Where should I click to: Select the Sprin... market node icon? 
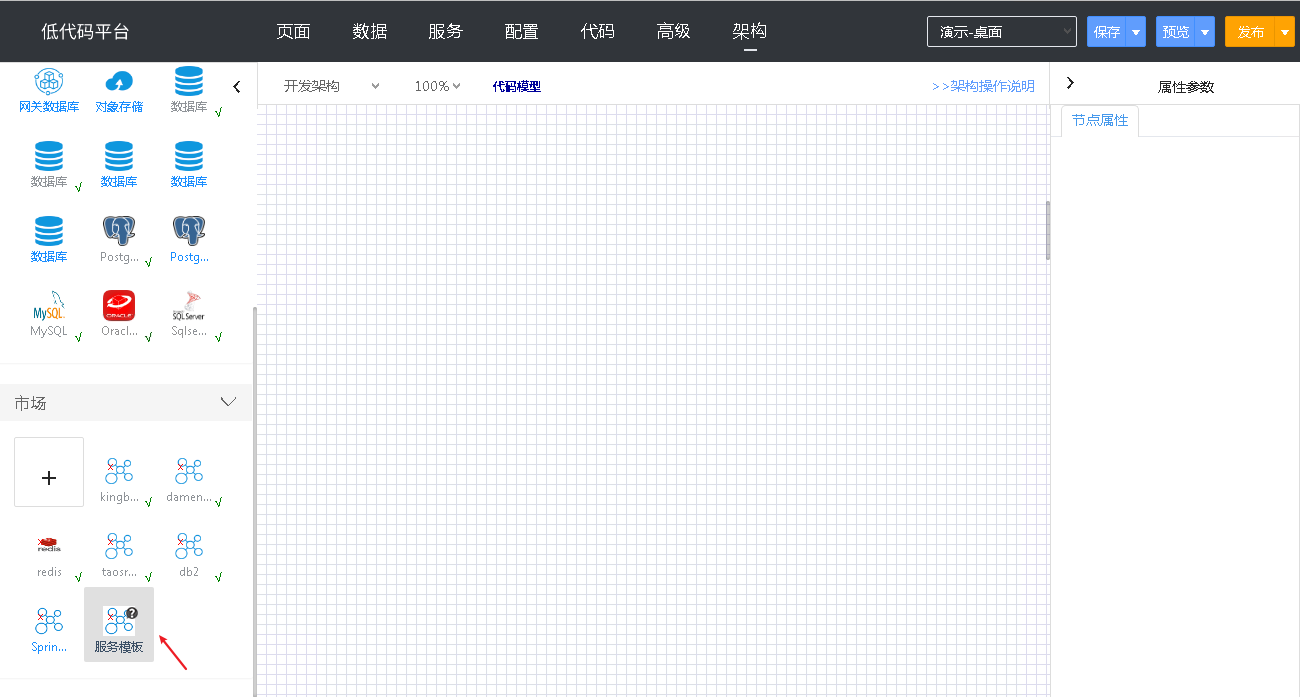[x=49, y=621]
